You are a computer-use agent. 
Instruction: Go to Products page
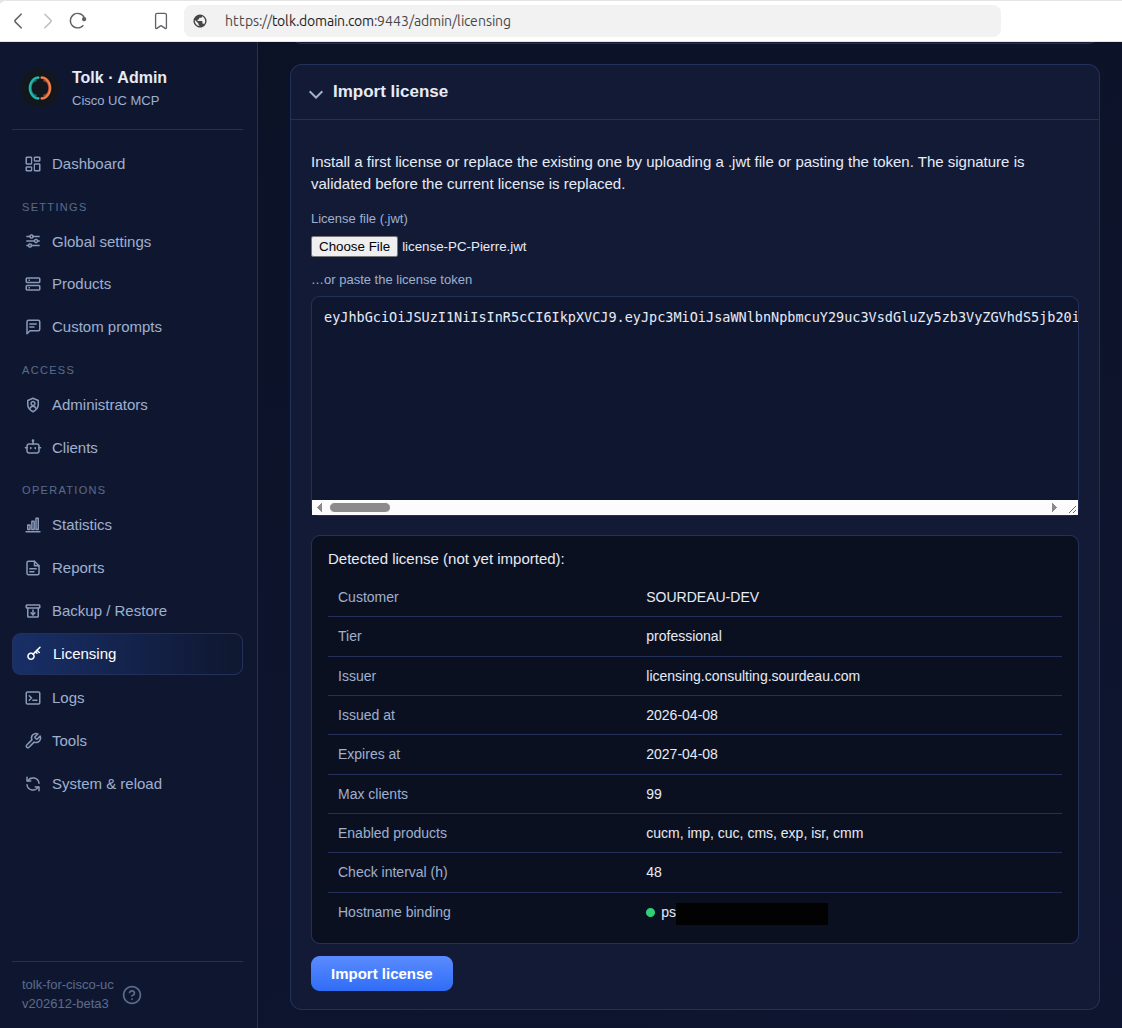127,284
